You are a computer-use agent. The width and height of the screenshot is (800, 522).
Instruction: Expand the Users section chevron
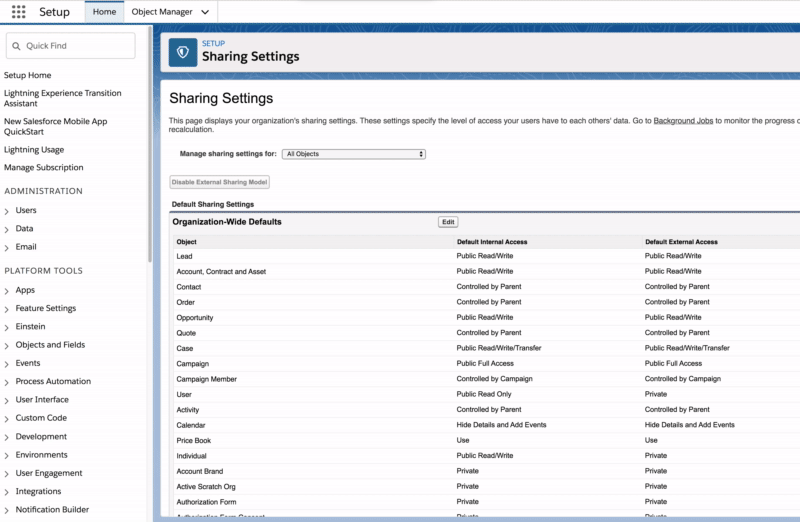point(7,211)
